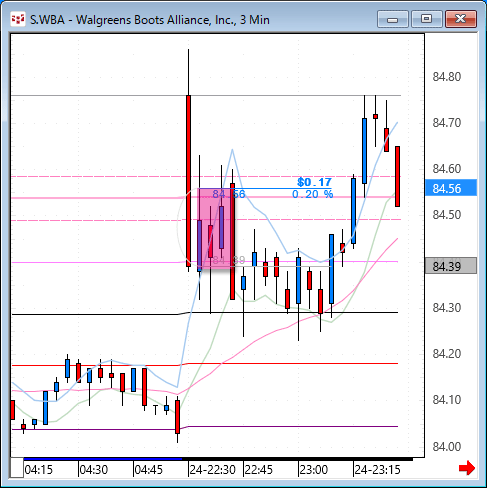Image resolution: width=487 pixels, height=488 pixels.
Task: Click the 84.80 price axis label
Action: point(447,77)
